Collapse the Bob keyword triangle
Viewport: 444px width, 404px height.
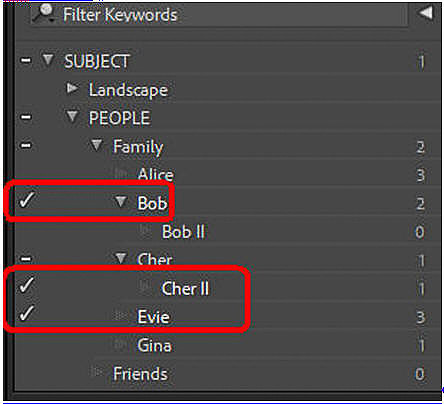pos(120,201)
